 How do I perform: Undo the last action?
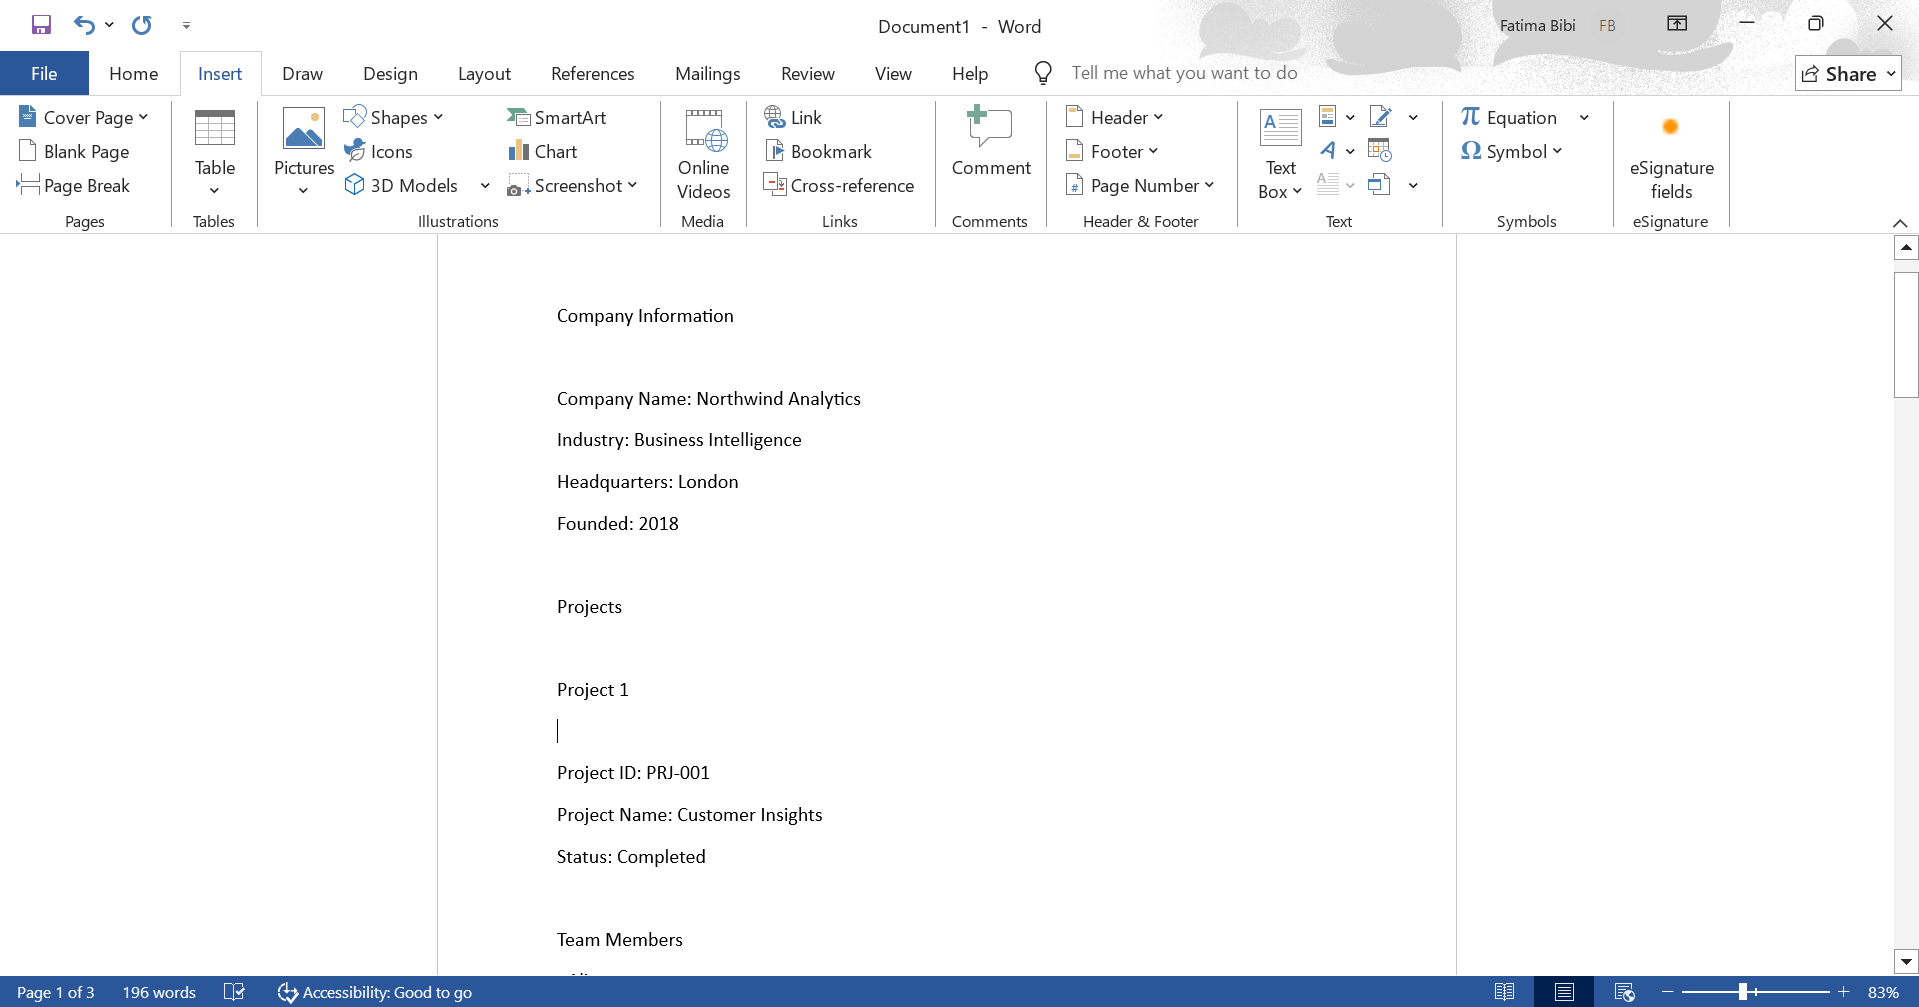coord(84,25)
